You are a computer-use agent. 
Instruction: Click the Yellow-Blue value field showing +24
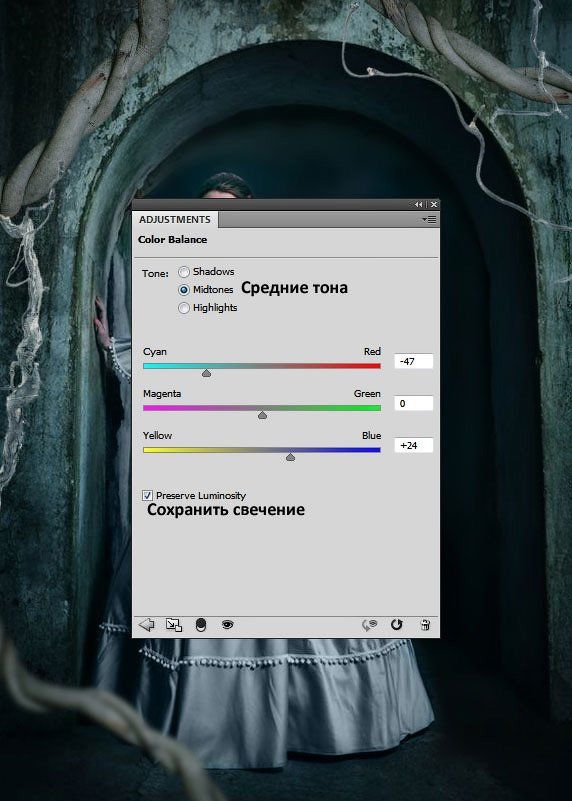tap(414, 445)
